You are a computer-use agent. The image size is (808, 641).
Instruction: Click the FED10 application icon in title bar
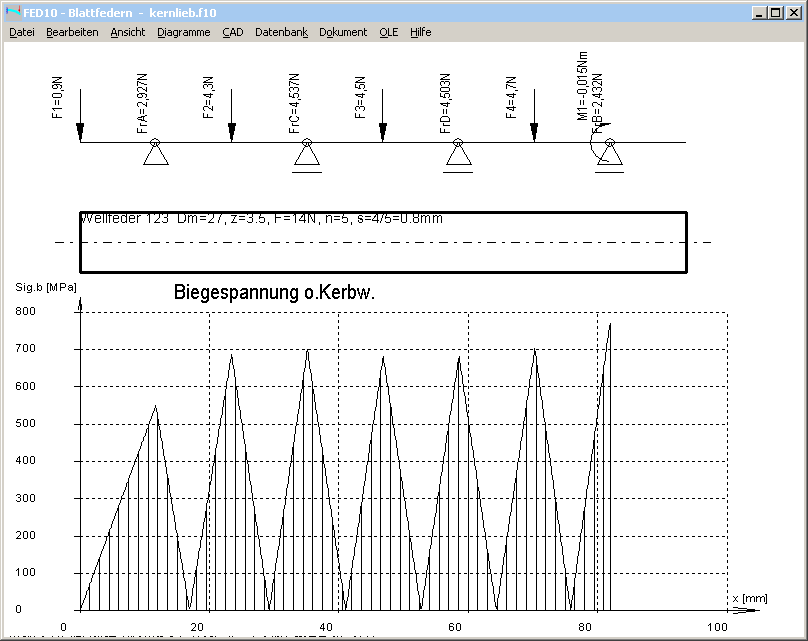tap(12, 12)
